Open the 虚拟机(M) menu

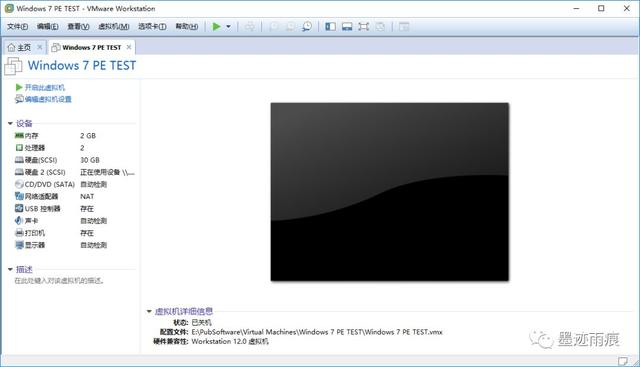tap(113, 27)
